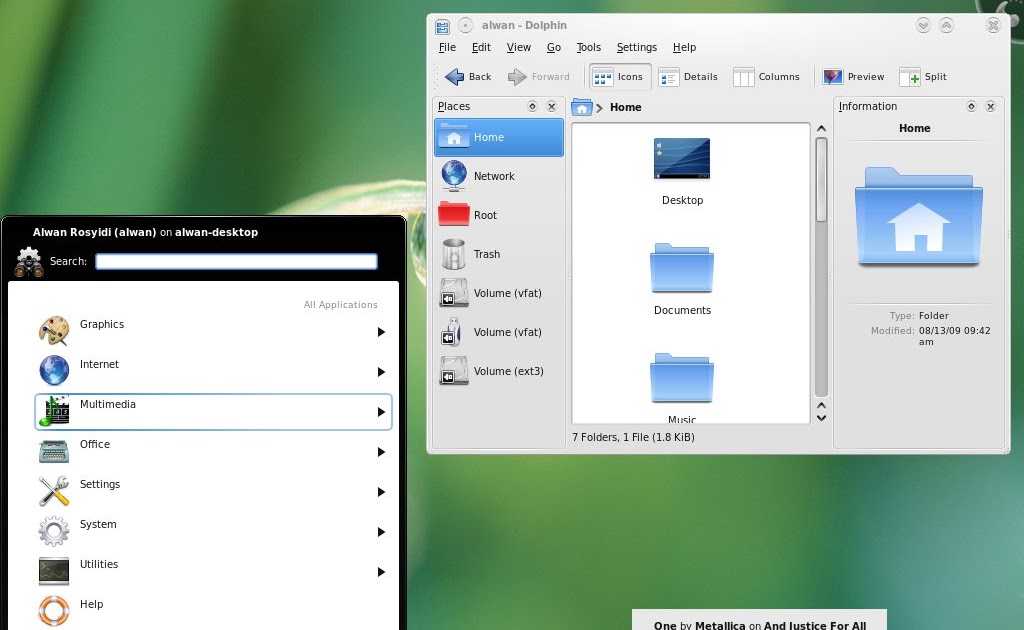Expand the Multimedia submenu arrow
This screenshot has height=630, width=1024.
[381, 412]
